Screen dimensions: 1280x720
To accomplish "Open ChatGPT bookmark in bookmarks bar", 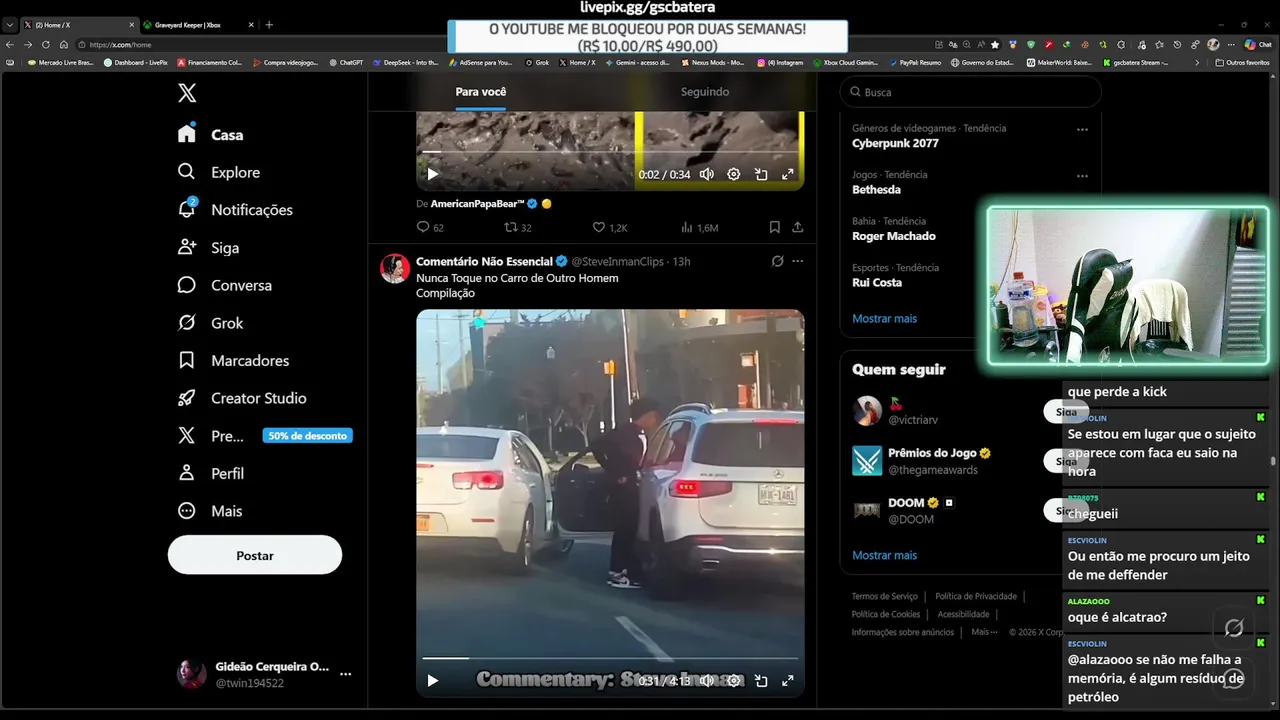I will (x=346, y=62).
